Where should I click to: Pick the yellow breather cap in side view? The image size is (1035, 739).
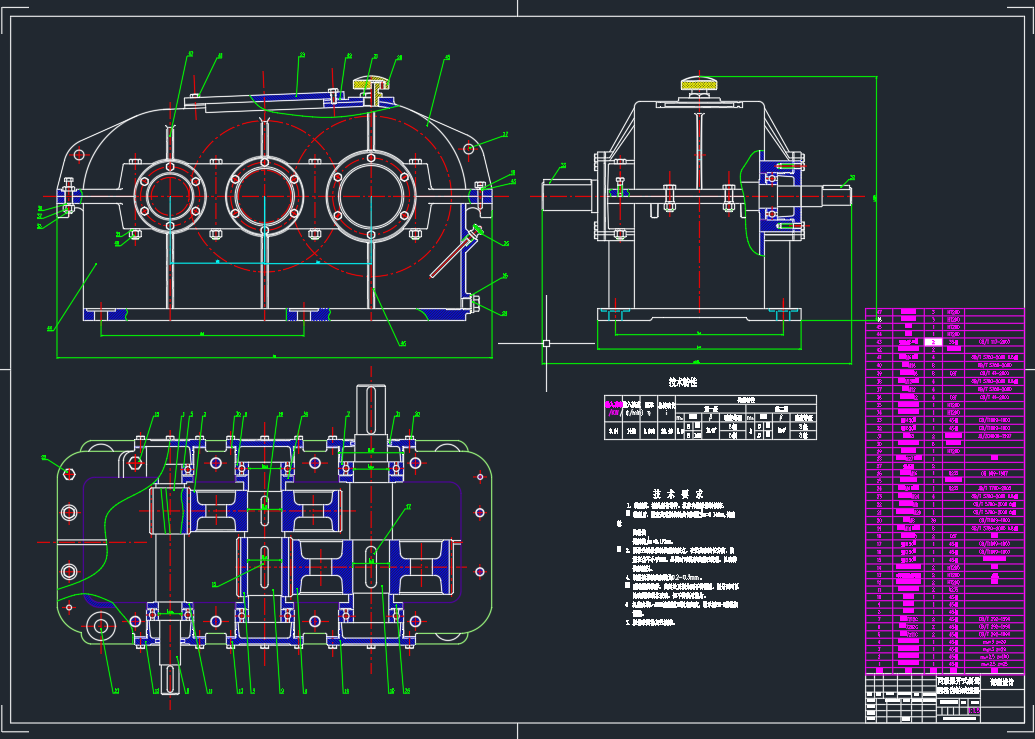click(x=699, y=83)
